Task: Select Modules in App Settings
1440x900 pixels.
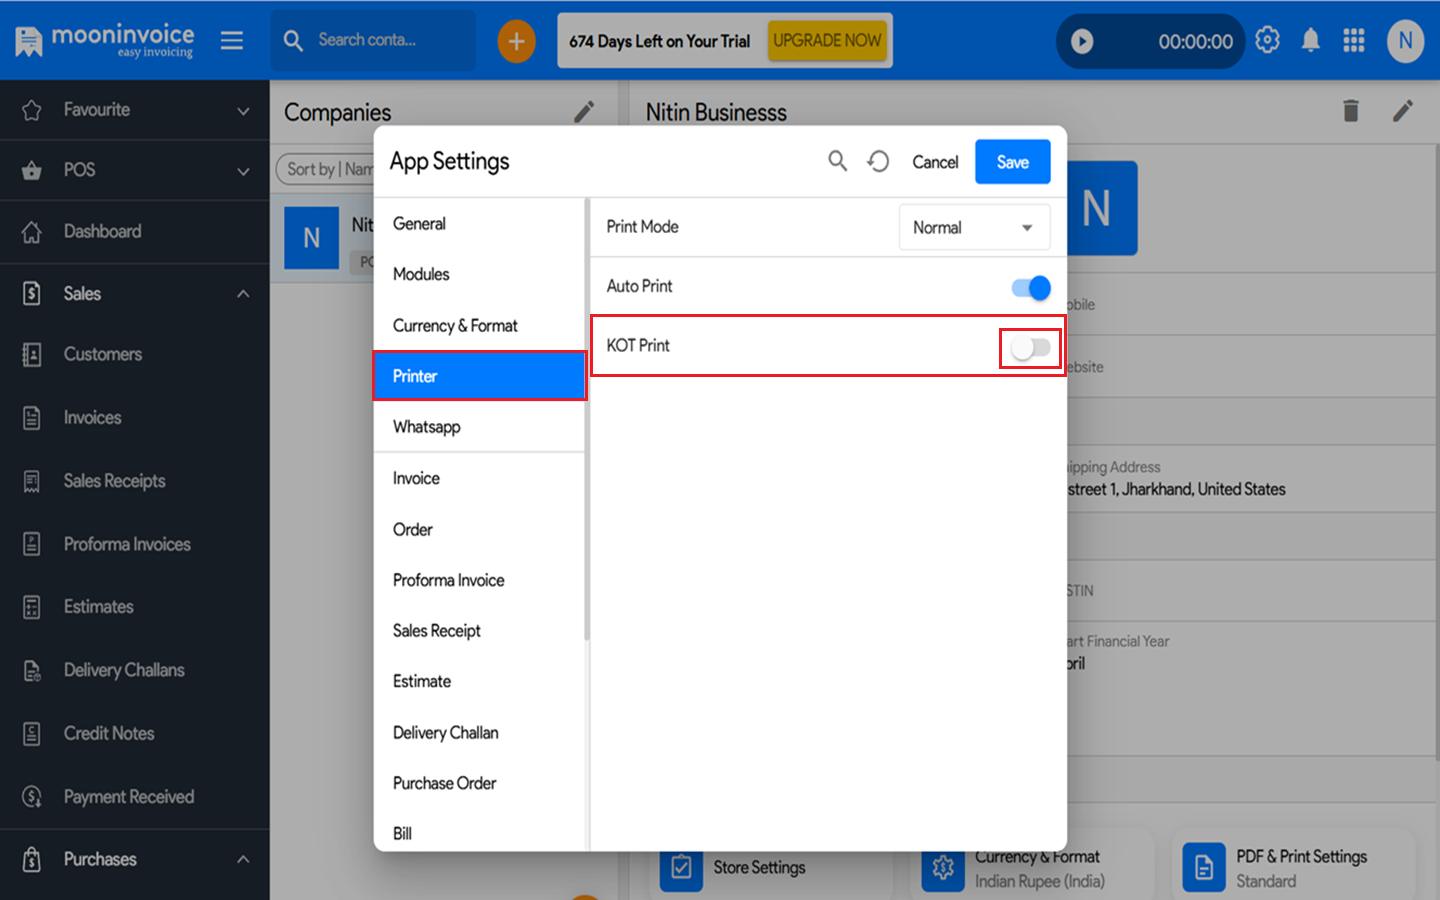Action: (479, 274)
